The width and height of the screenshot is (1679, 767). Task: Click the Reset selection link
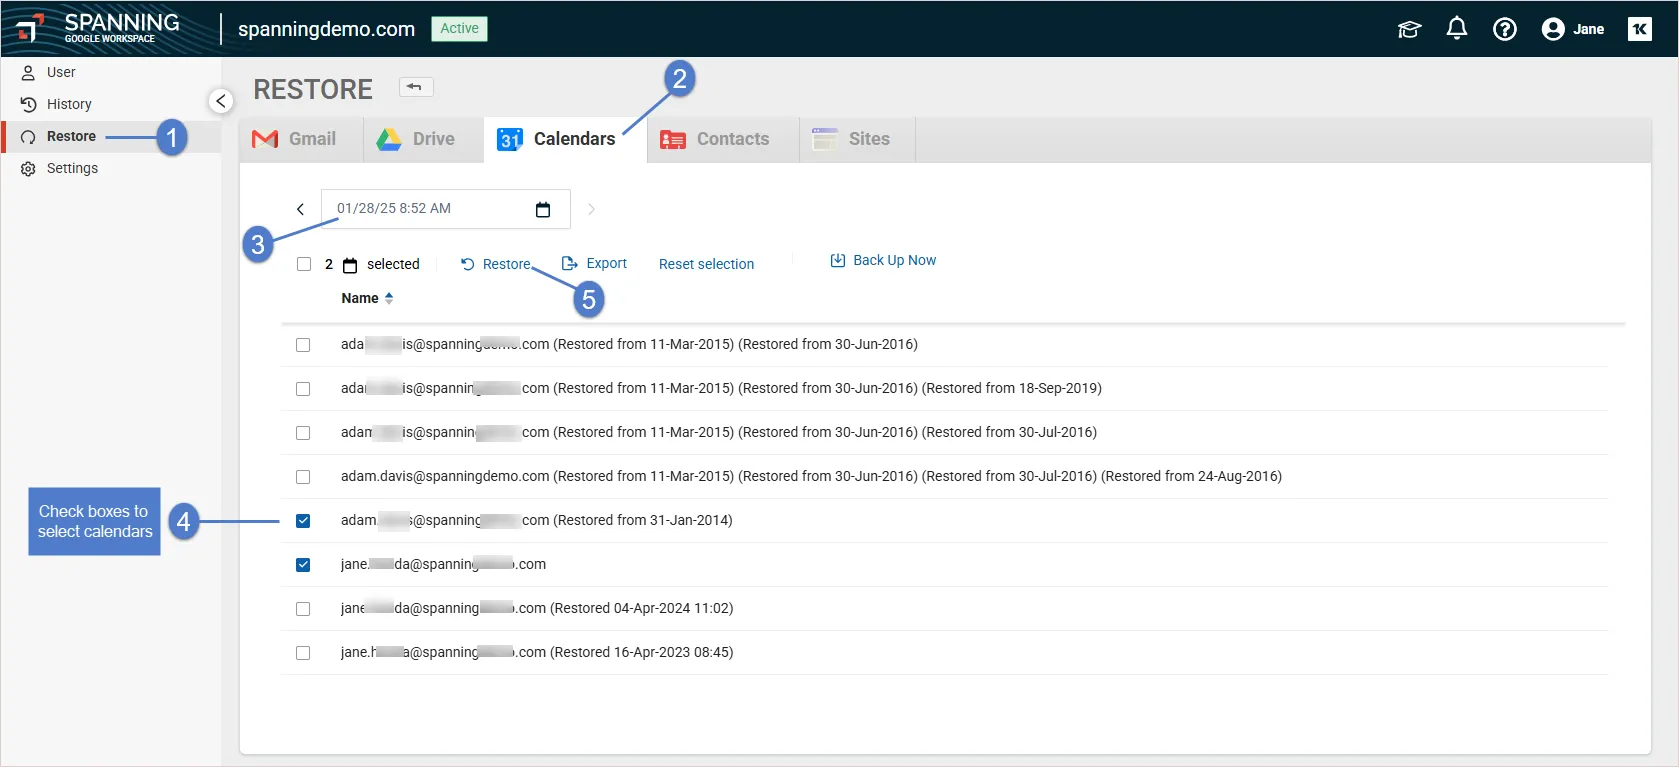pyautogui.click(x=706, y=264)
